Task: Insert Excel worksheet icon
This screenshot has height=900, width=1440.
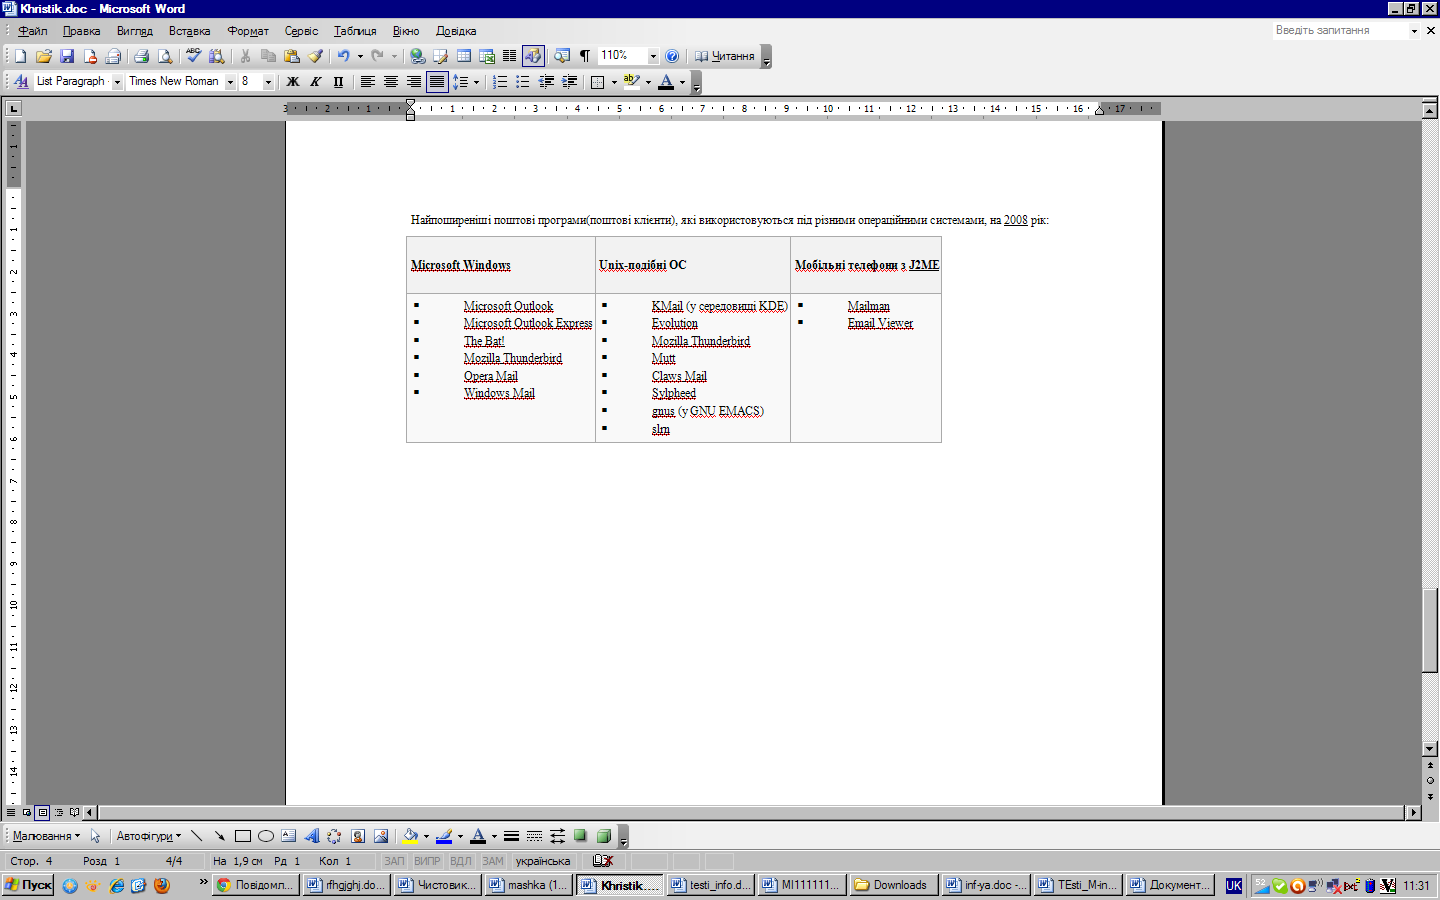Action: [487, 56]
